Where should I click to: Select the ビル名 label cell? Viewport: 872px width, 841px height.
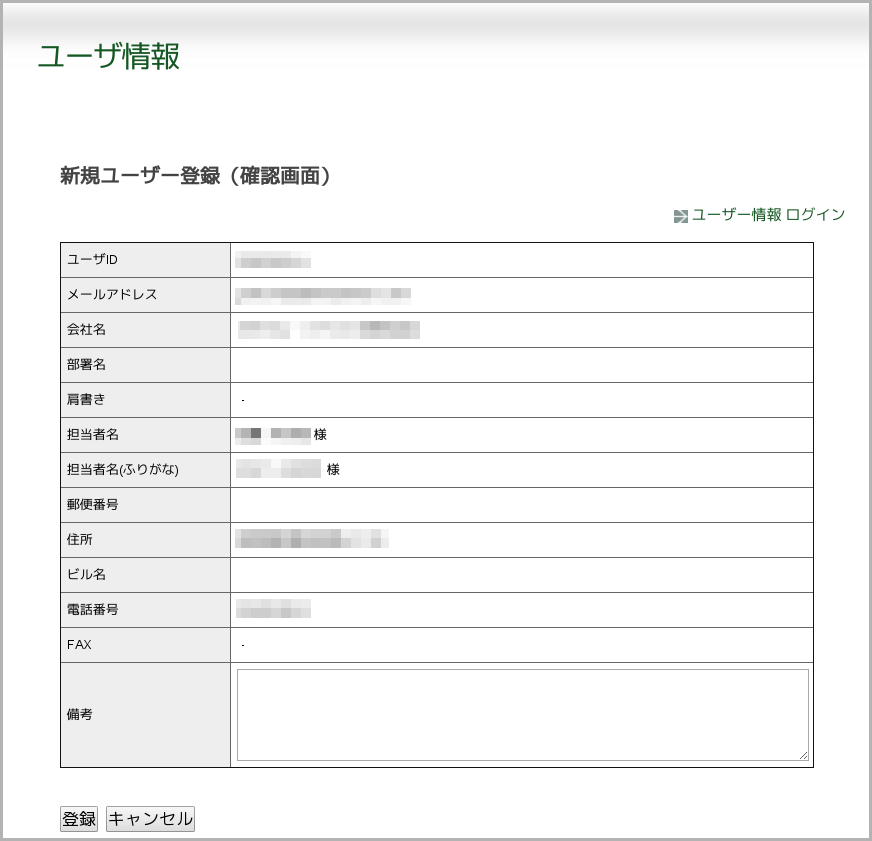pyautogui.click(x=86, y=575)
